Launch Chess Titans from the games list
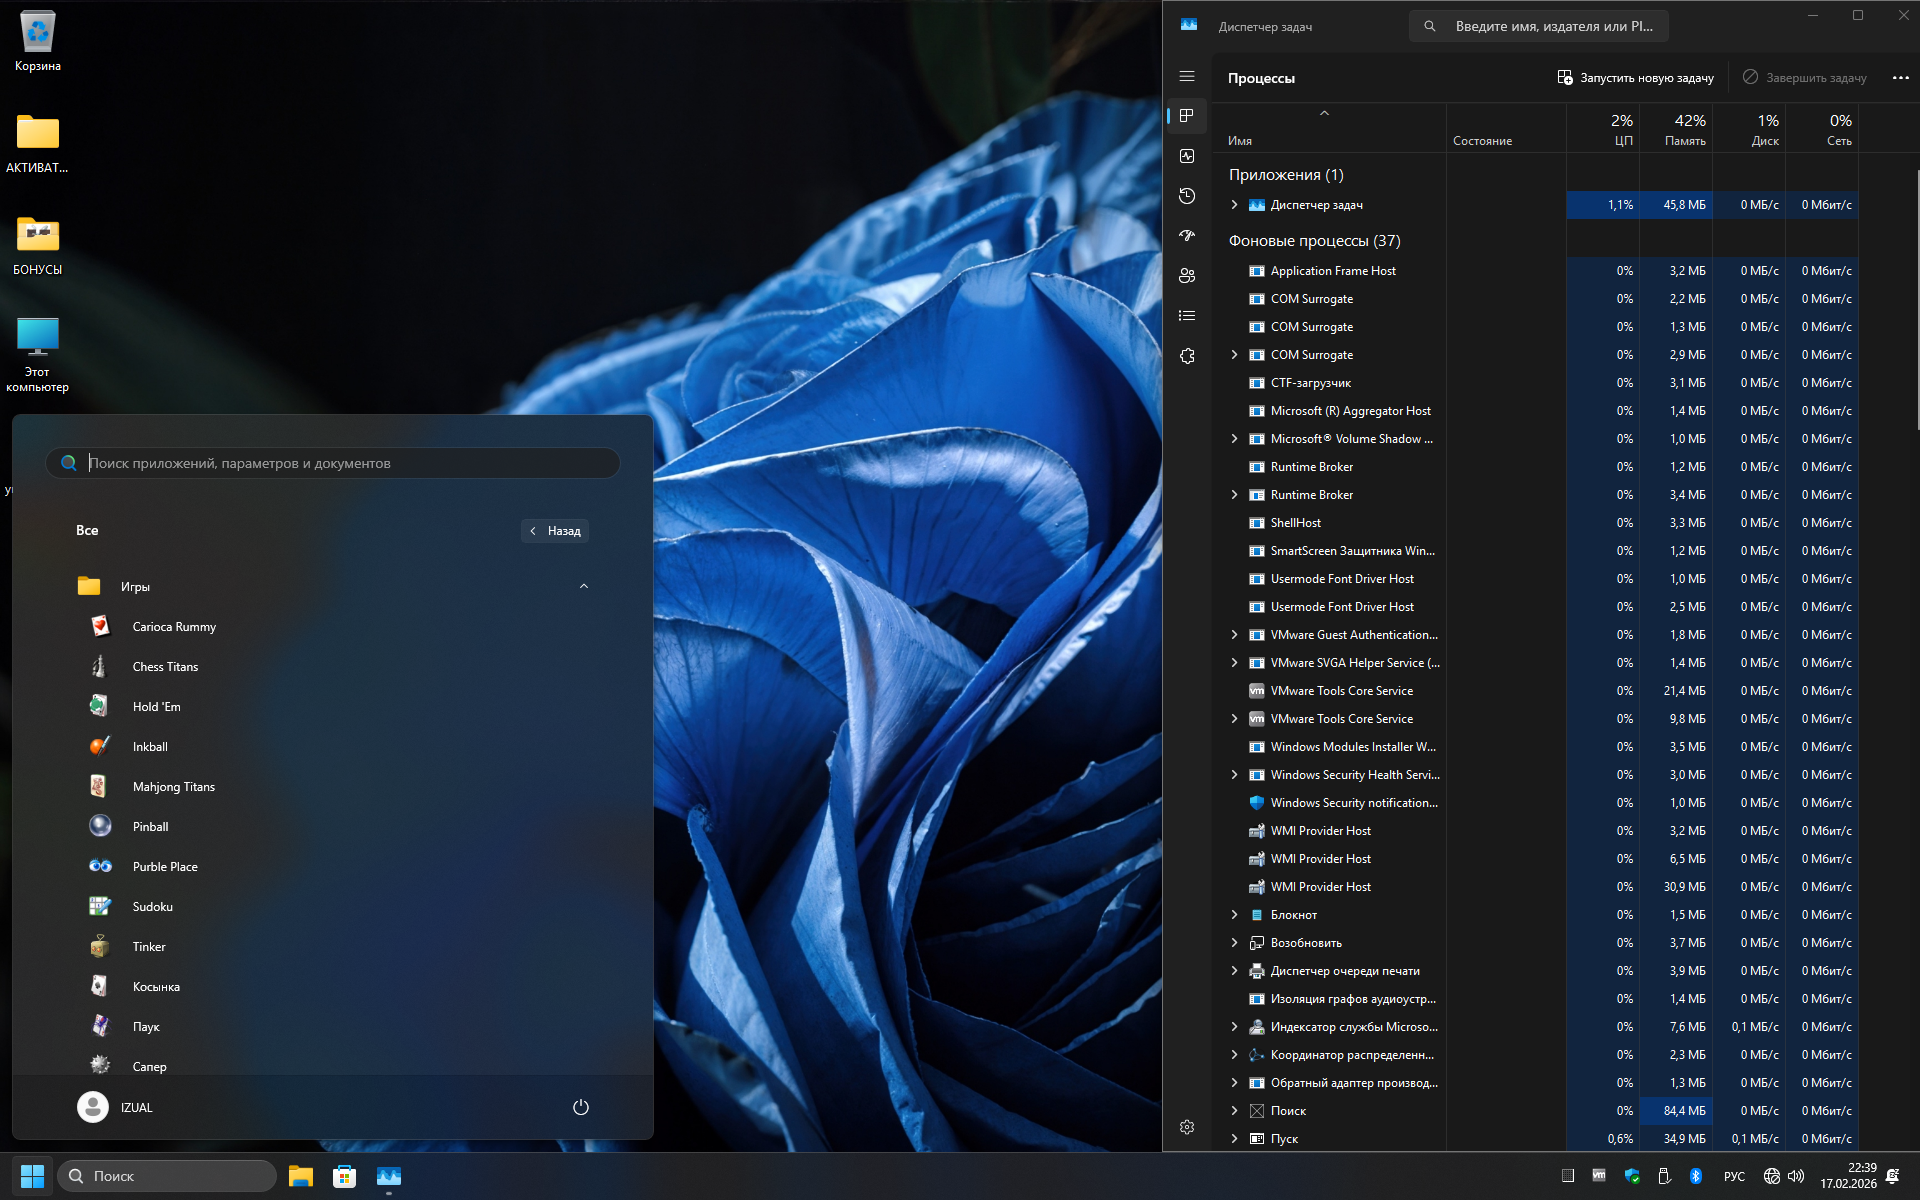 [165, 667]
